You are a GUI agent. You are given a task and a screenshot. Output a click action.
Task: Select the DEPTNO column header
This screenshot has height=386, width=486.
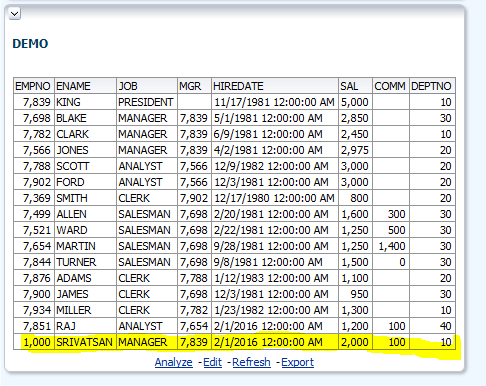pos(432,86)
